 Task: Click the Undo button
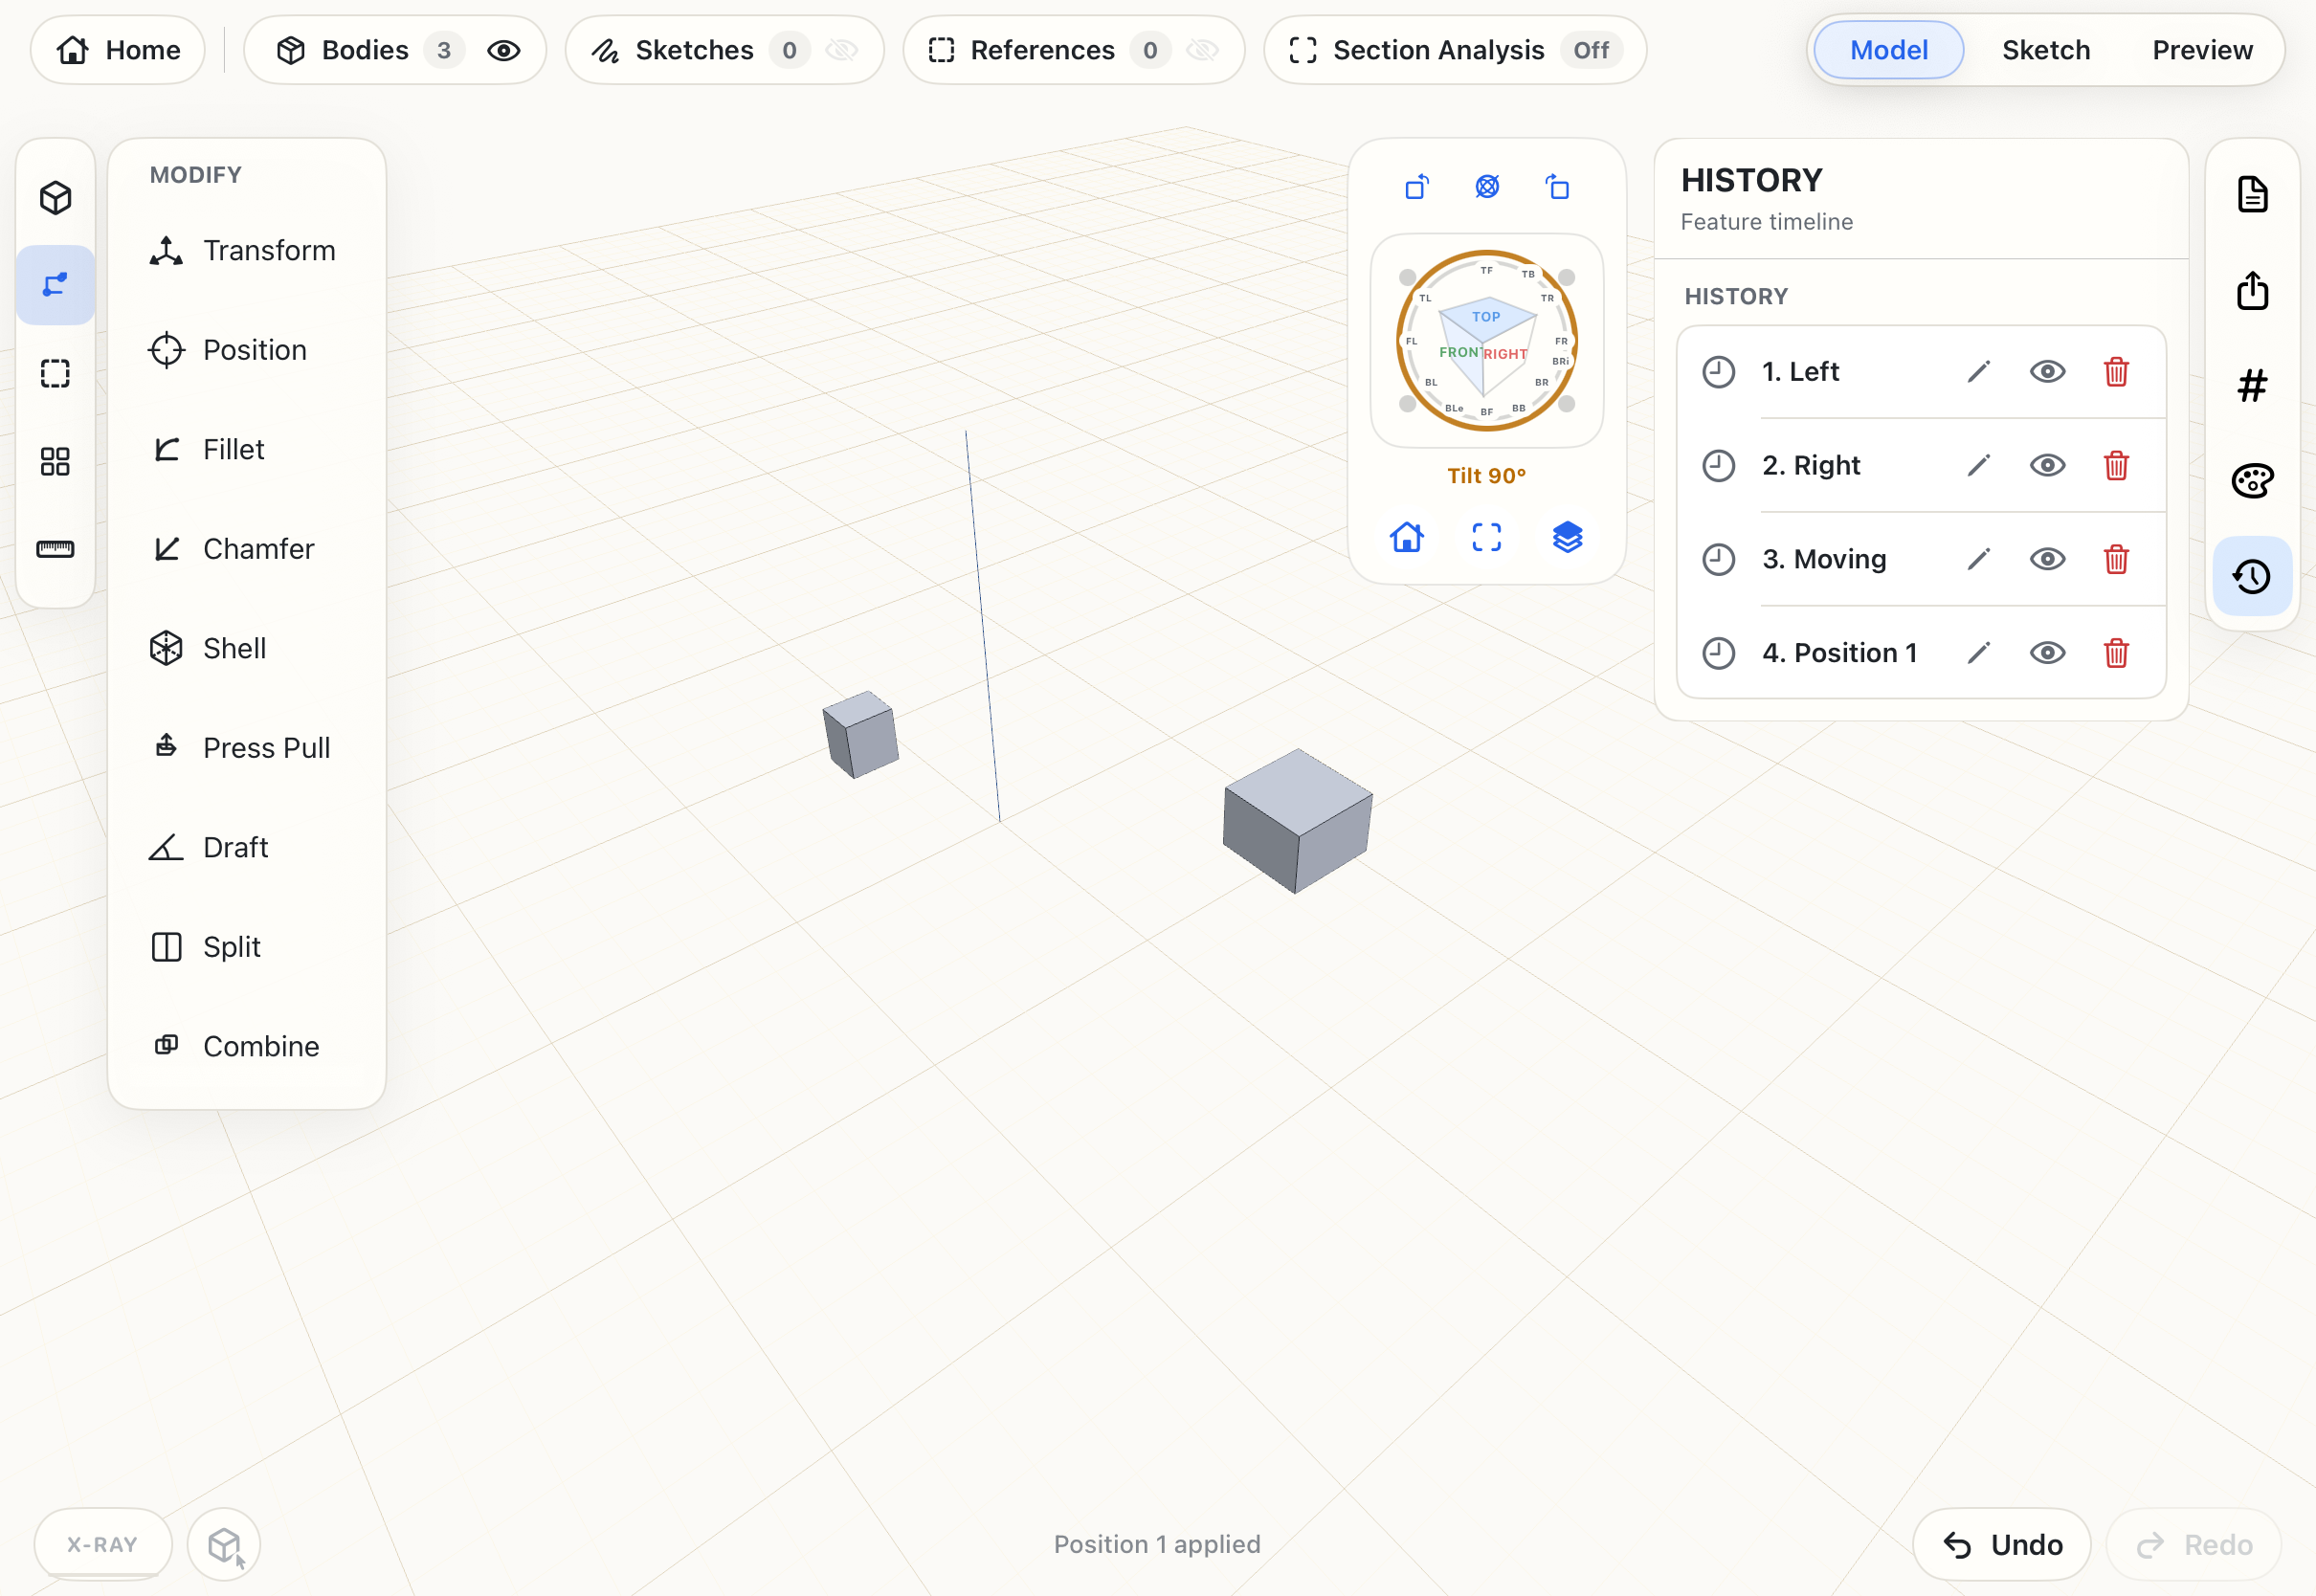tap(2001, 1545)
